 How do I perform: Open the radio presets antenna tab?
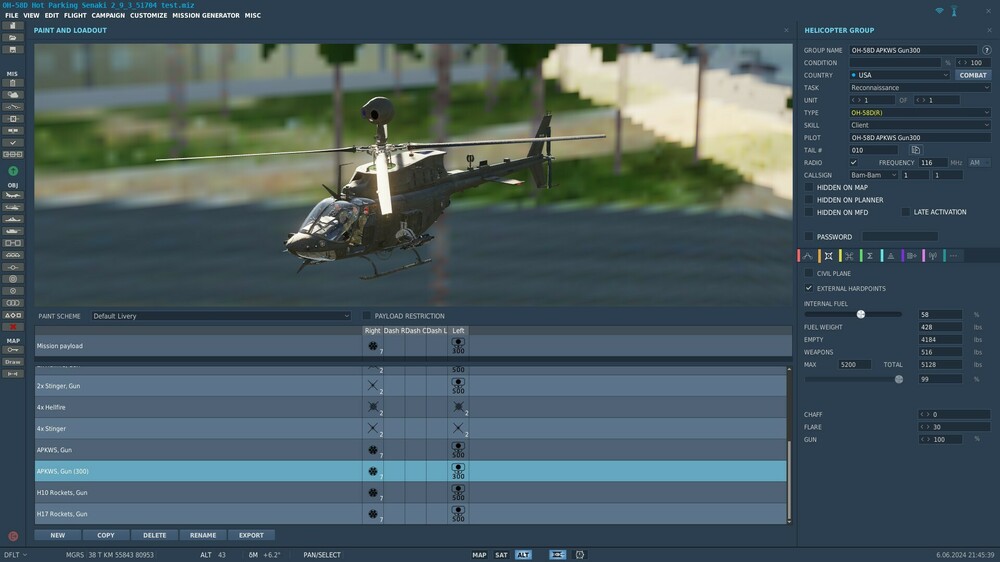pyautogui.click(x=932, y=256)
